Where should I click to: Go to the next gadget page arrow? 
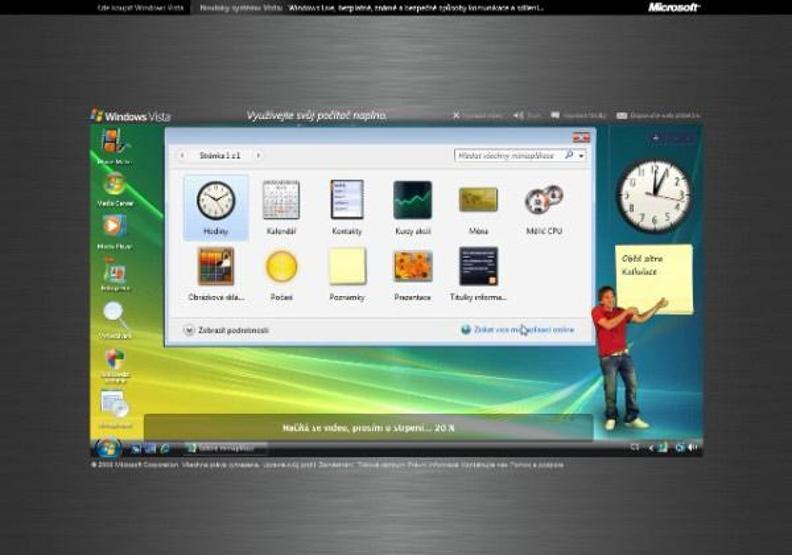[258, 156]
